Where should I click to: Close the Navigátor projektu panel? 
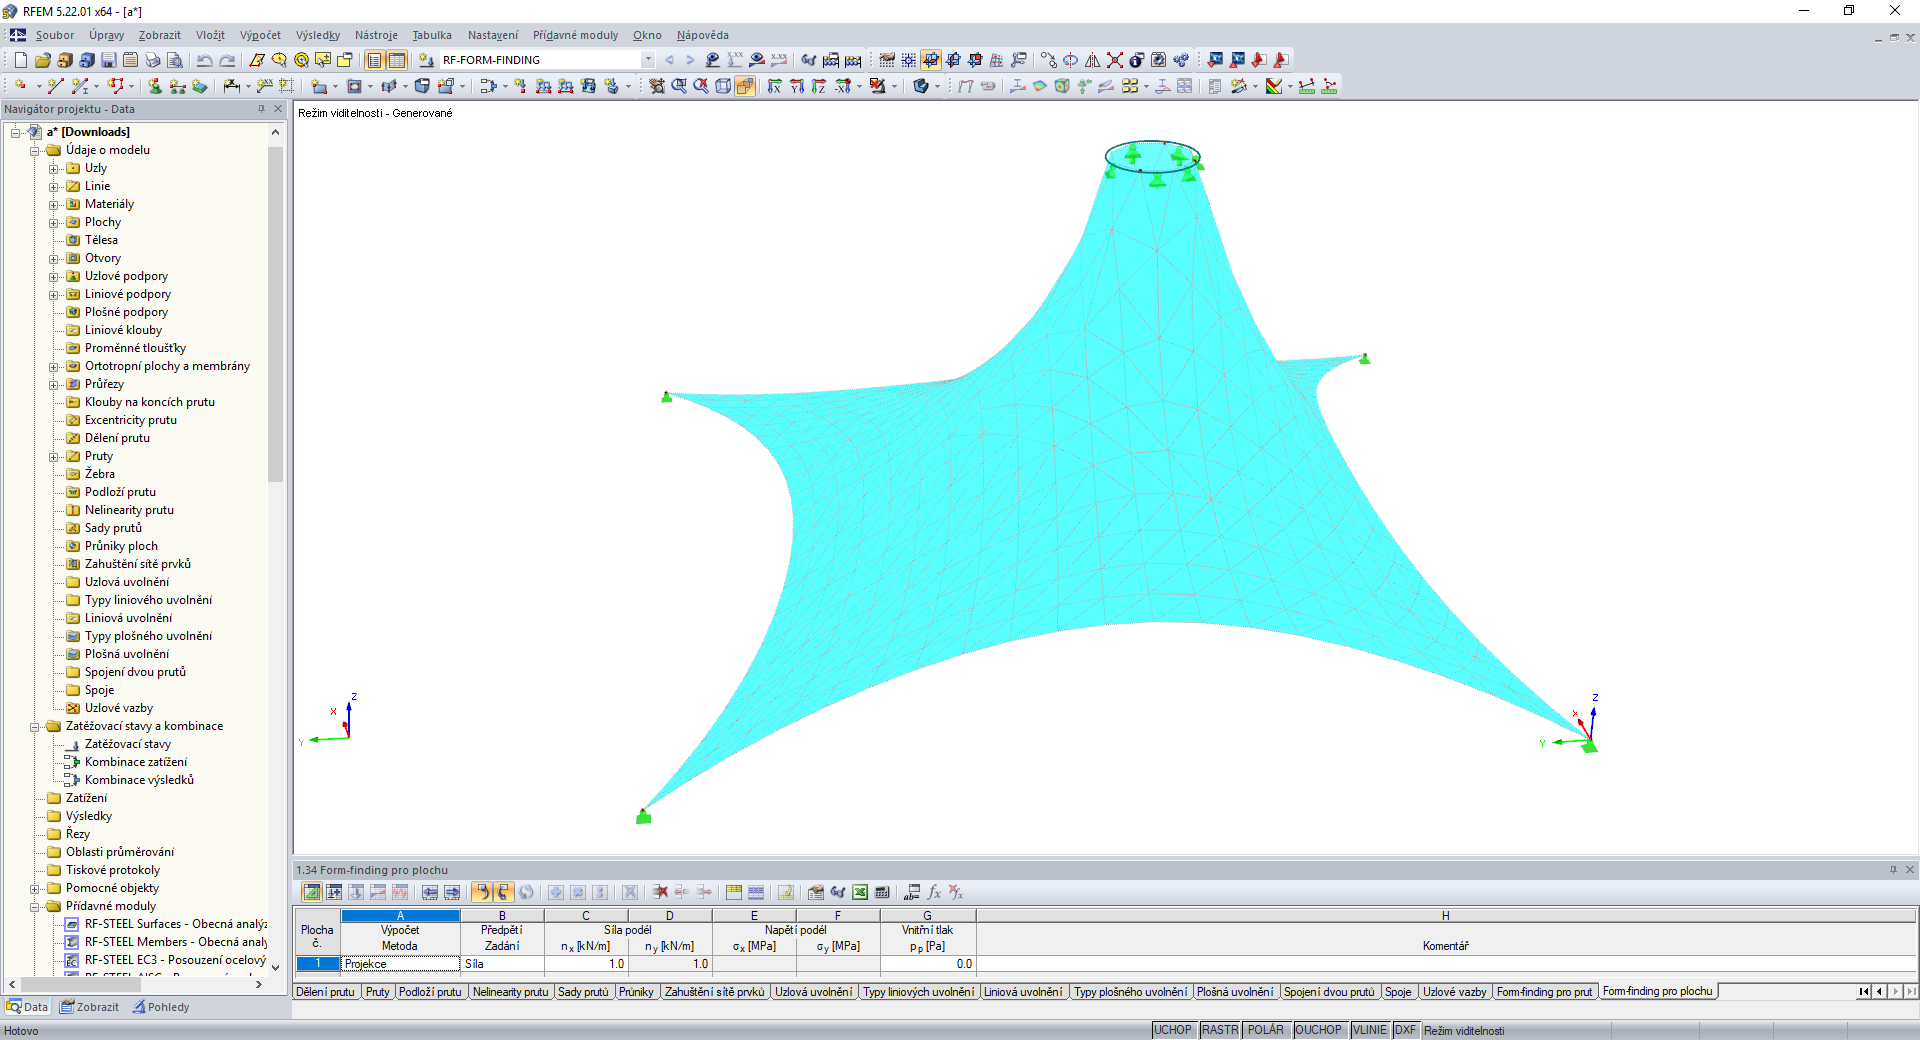279,109
